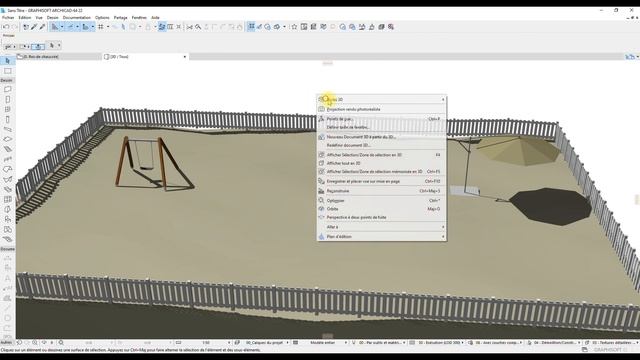Select the Arrow tool in the toolbox
640x360 pixels.
[x=7, y=61]
